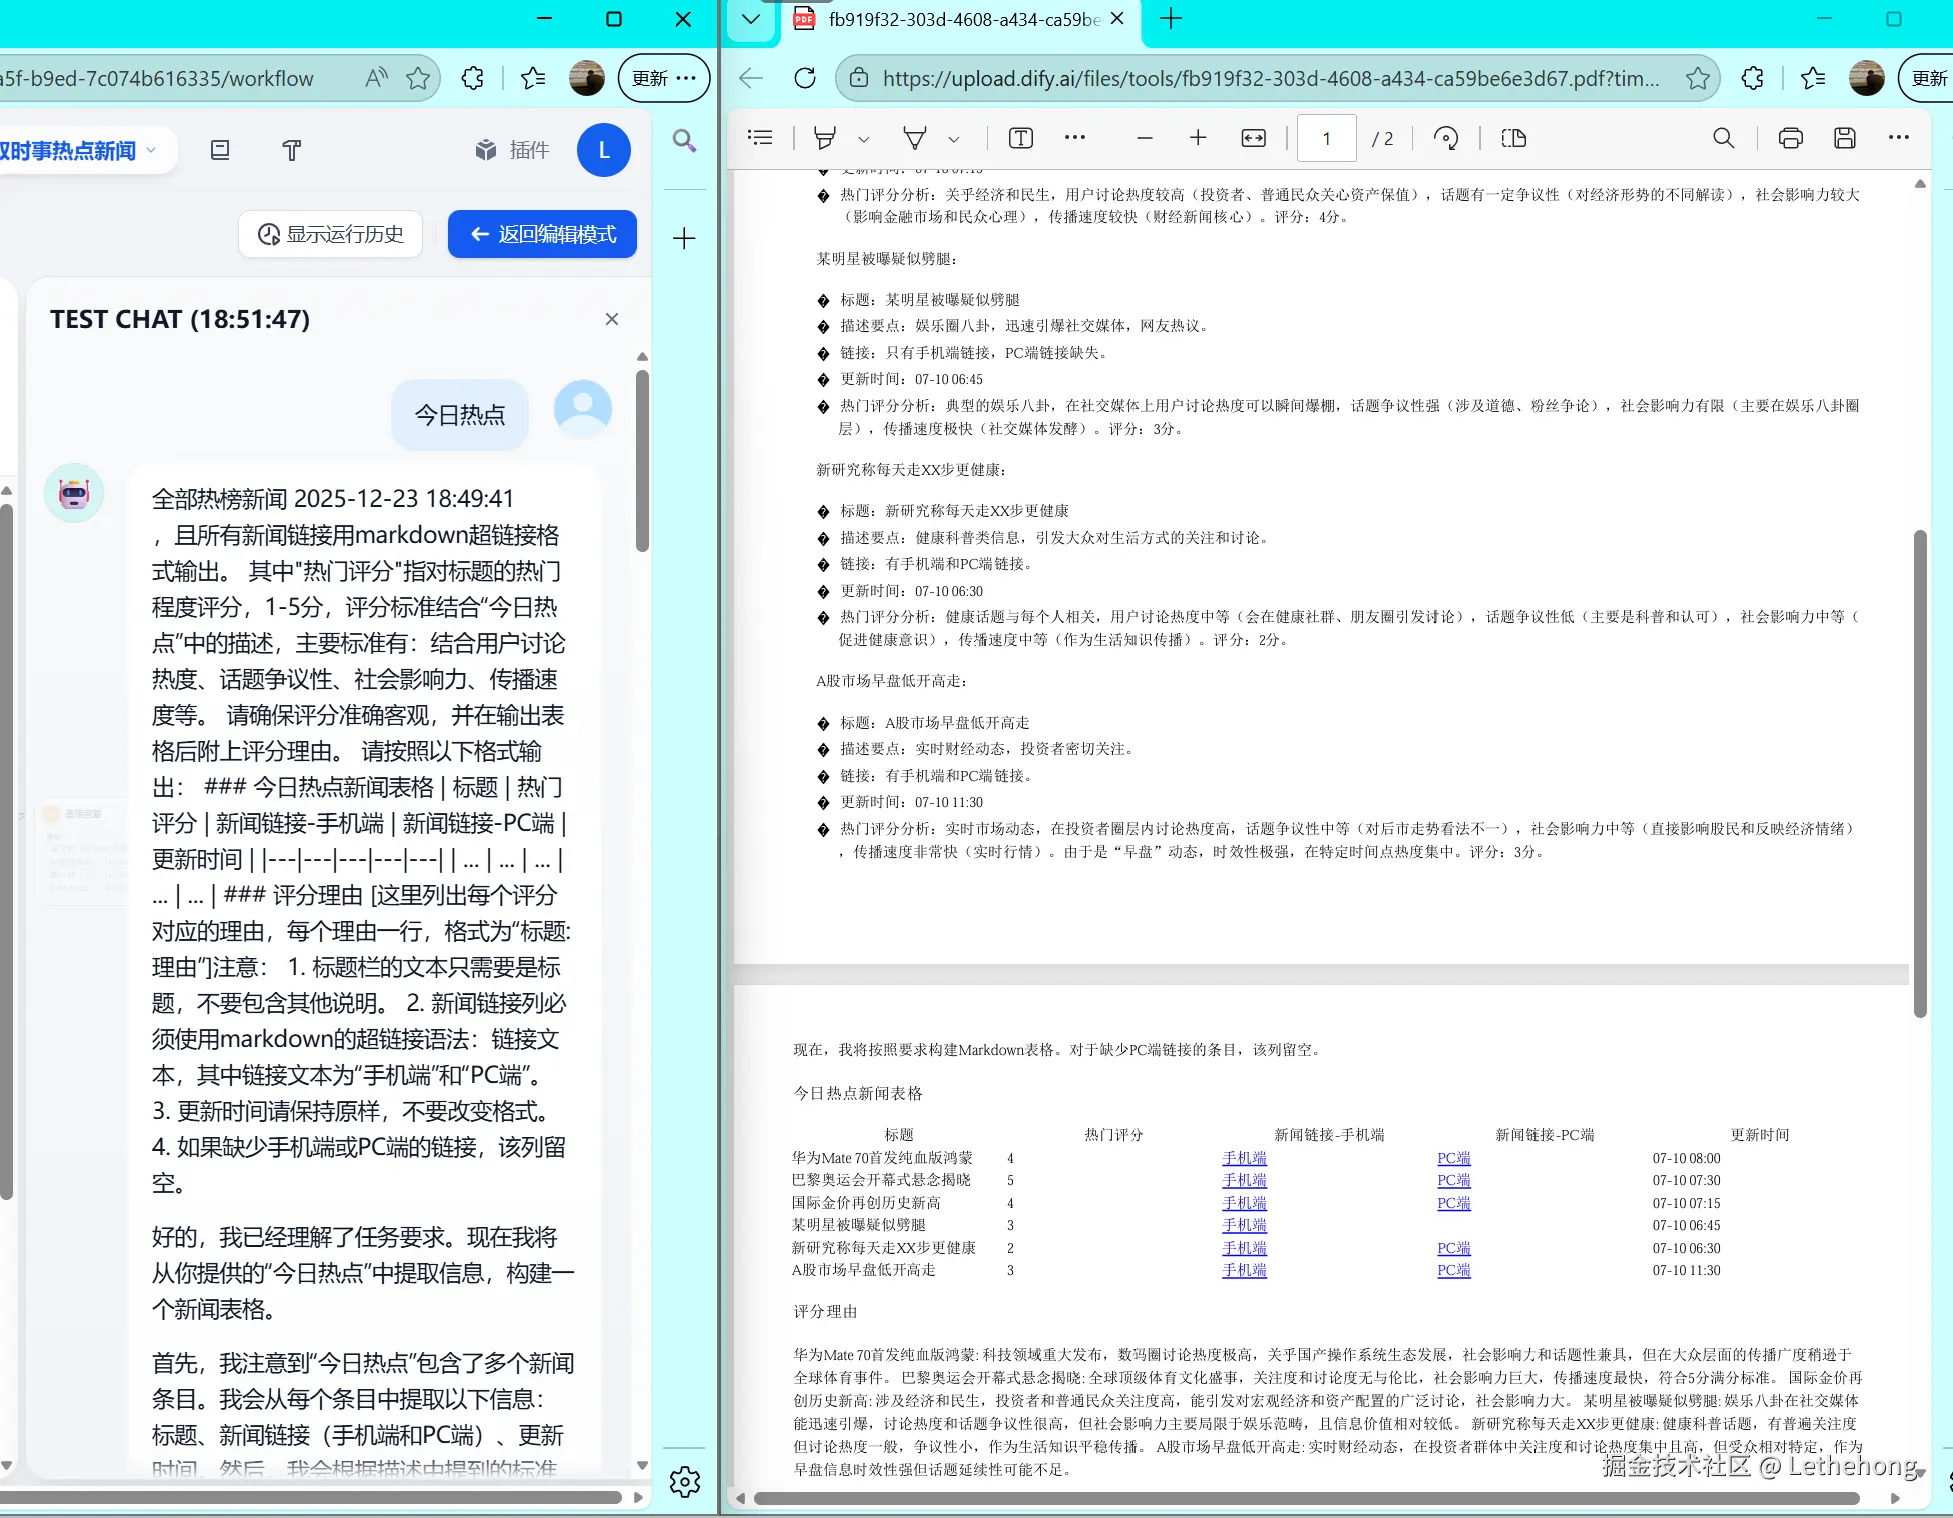Print the PDF document
Image resolution: width=1953 pixels, height=1518 pixels.
click(x=1790, y=138)
